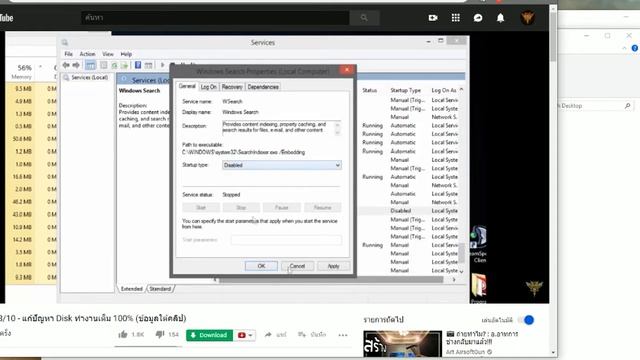Click the blue Help icon in Services toolbar
The width and height of the screenshot is (640, 360).
click(x=138, y=65)
